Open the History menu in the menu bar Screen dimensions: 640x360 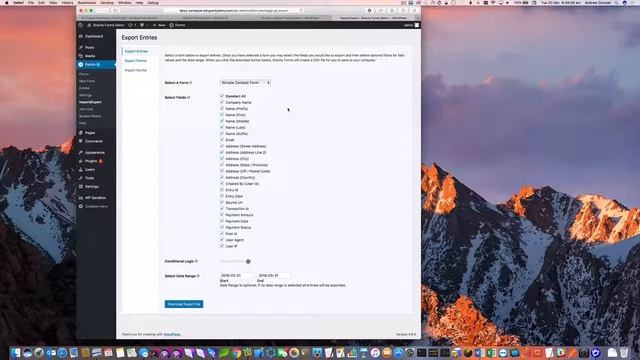tap(67, 2)
